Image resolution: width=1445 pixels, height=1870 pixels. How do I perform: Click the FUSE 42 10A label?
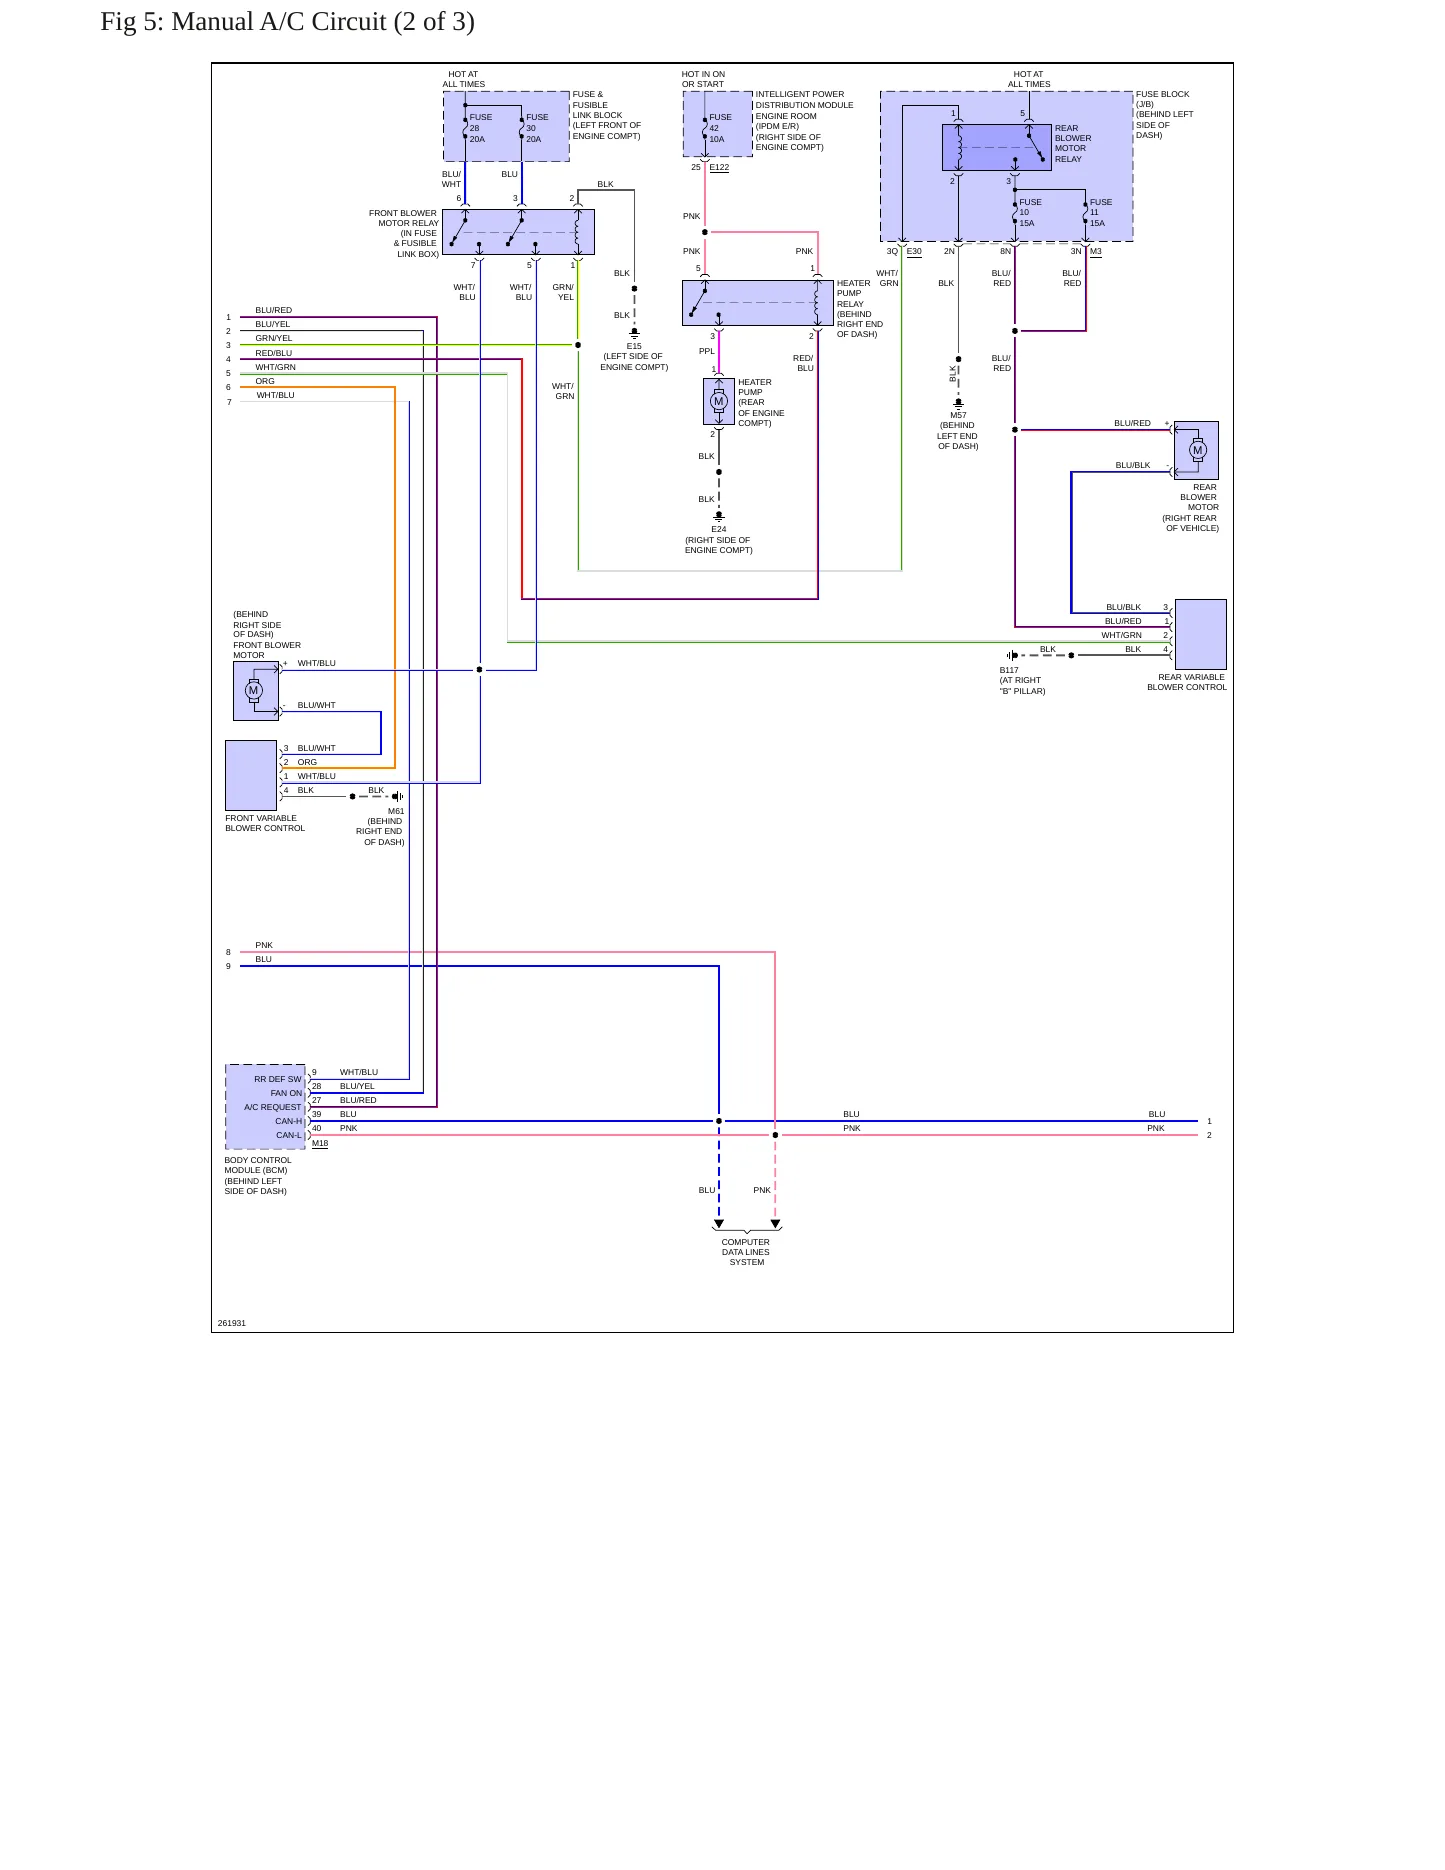click(720, 128)
